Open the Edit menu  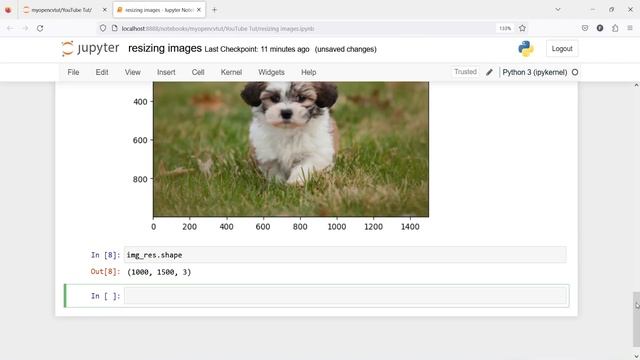coord(102,72)
